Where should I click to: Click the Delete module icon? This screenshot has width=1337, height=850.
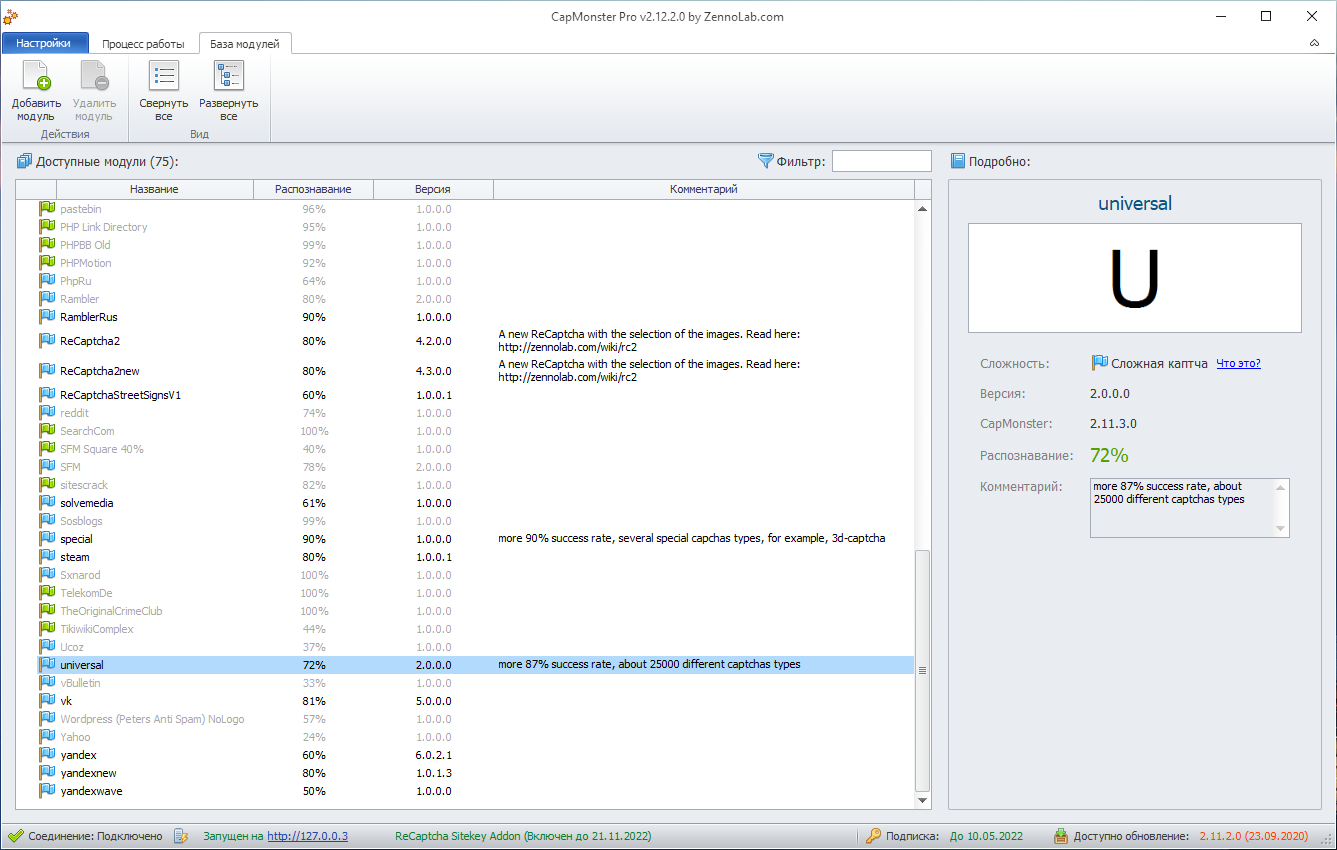point(94,78)
